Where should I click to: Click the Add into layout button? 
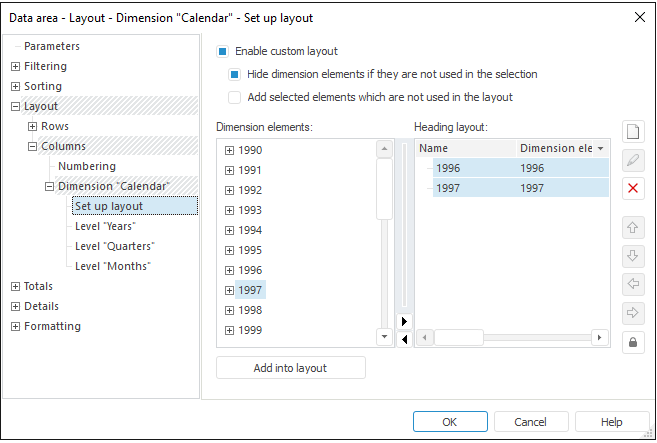click(290, 368)
